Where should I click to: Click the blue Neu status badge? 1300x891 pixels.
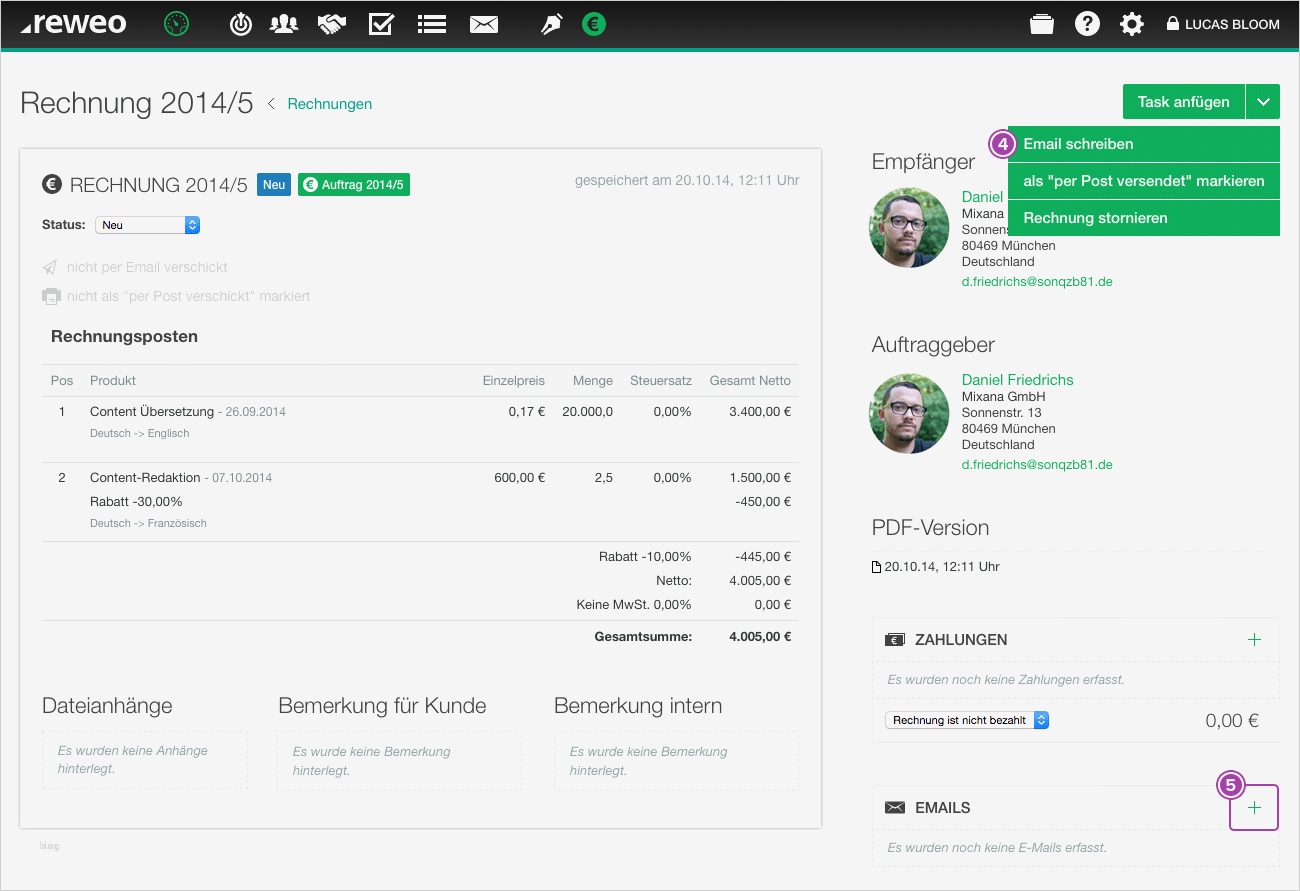click(x=274, y=185)
